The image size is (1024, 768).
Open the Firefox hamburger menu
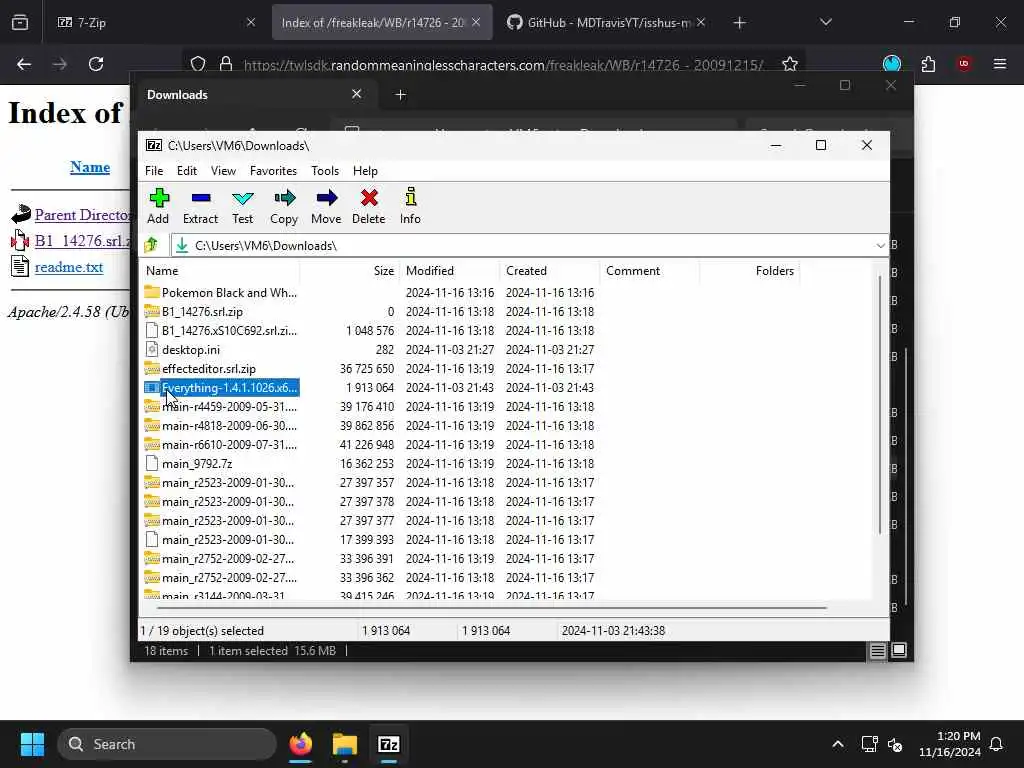[x=999, y=64]
